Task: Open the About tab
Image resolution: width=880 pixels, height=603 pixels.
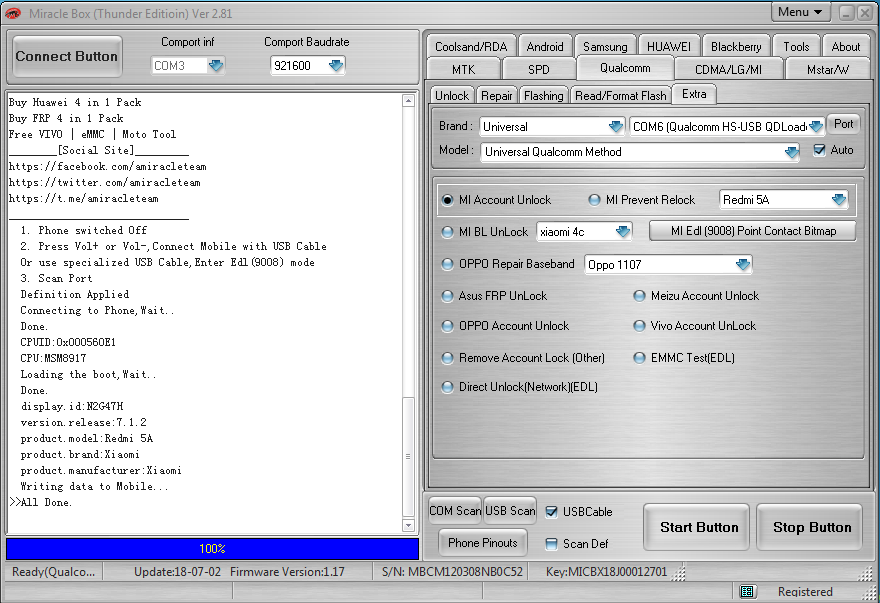Action: pos(846,47)
